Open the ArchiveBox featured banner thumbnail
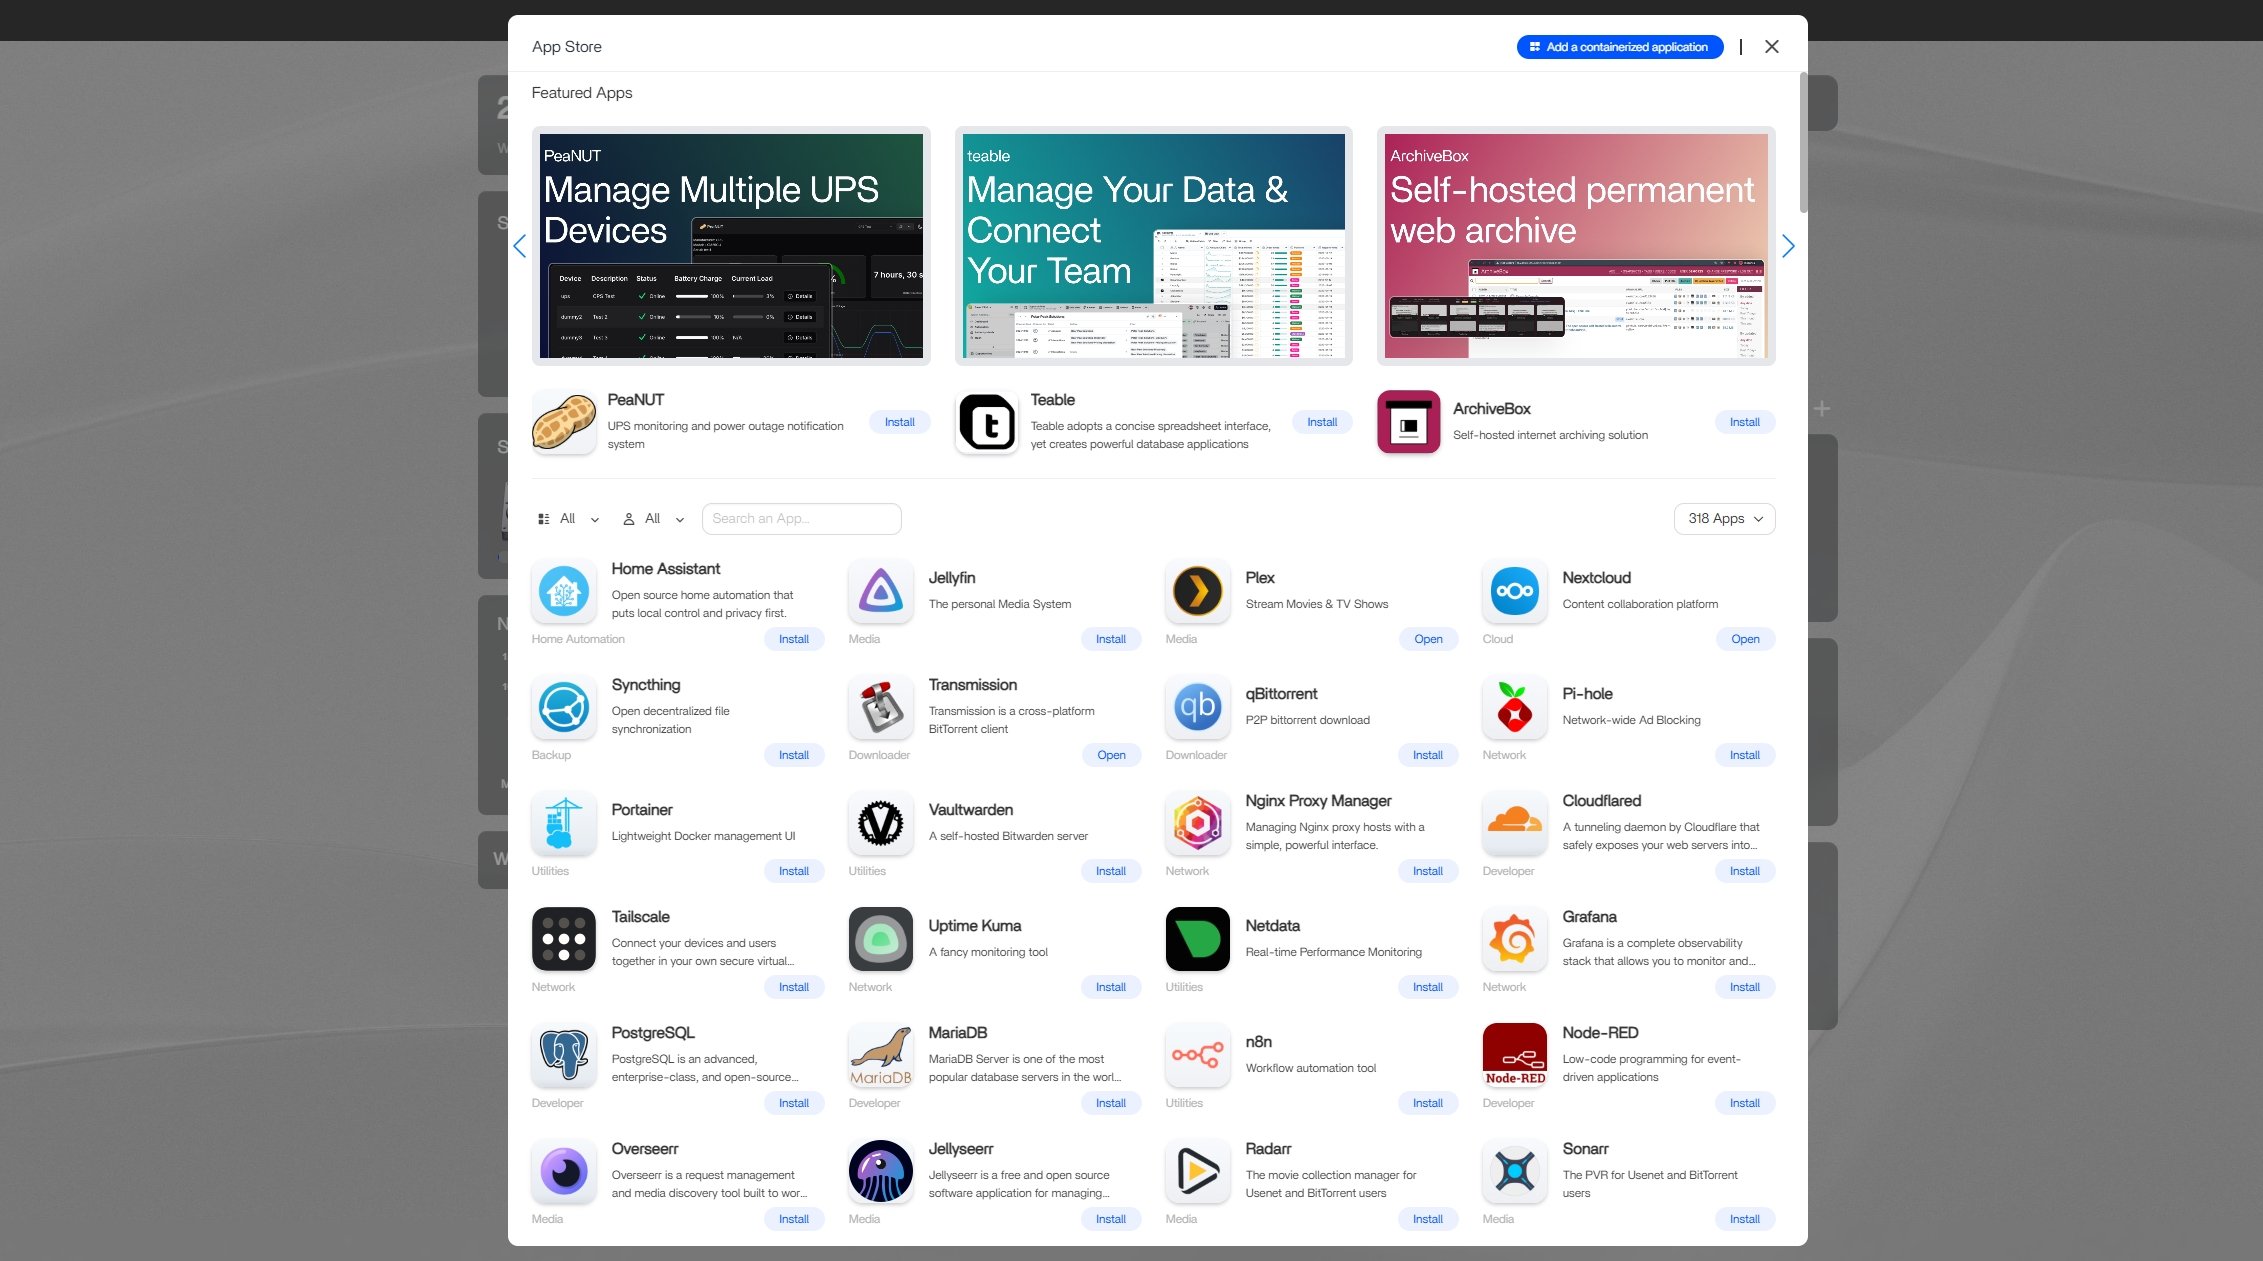The width and height of the screenshot is (2263, 1261). 1576,246
